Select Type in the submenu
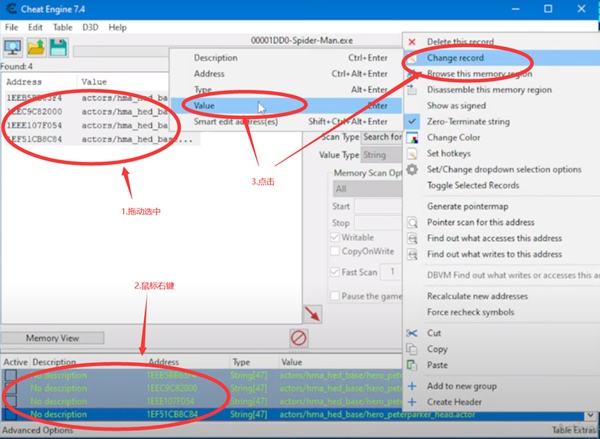 click(x=286, y=90)
